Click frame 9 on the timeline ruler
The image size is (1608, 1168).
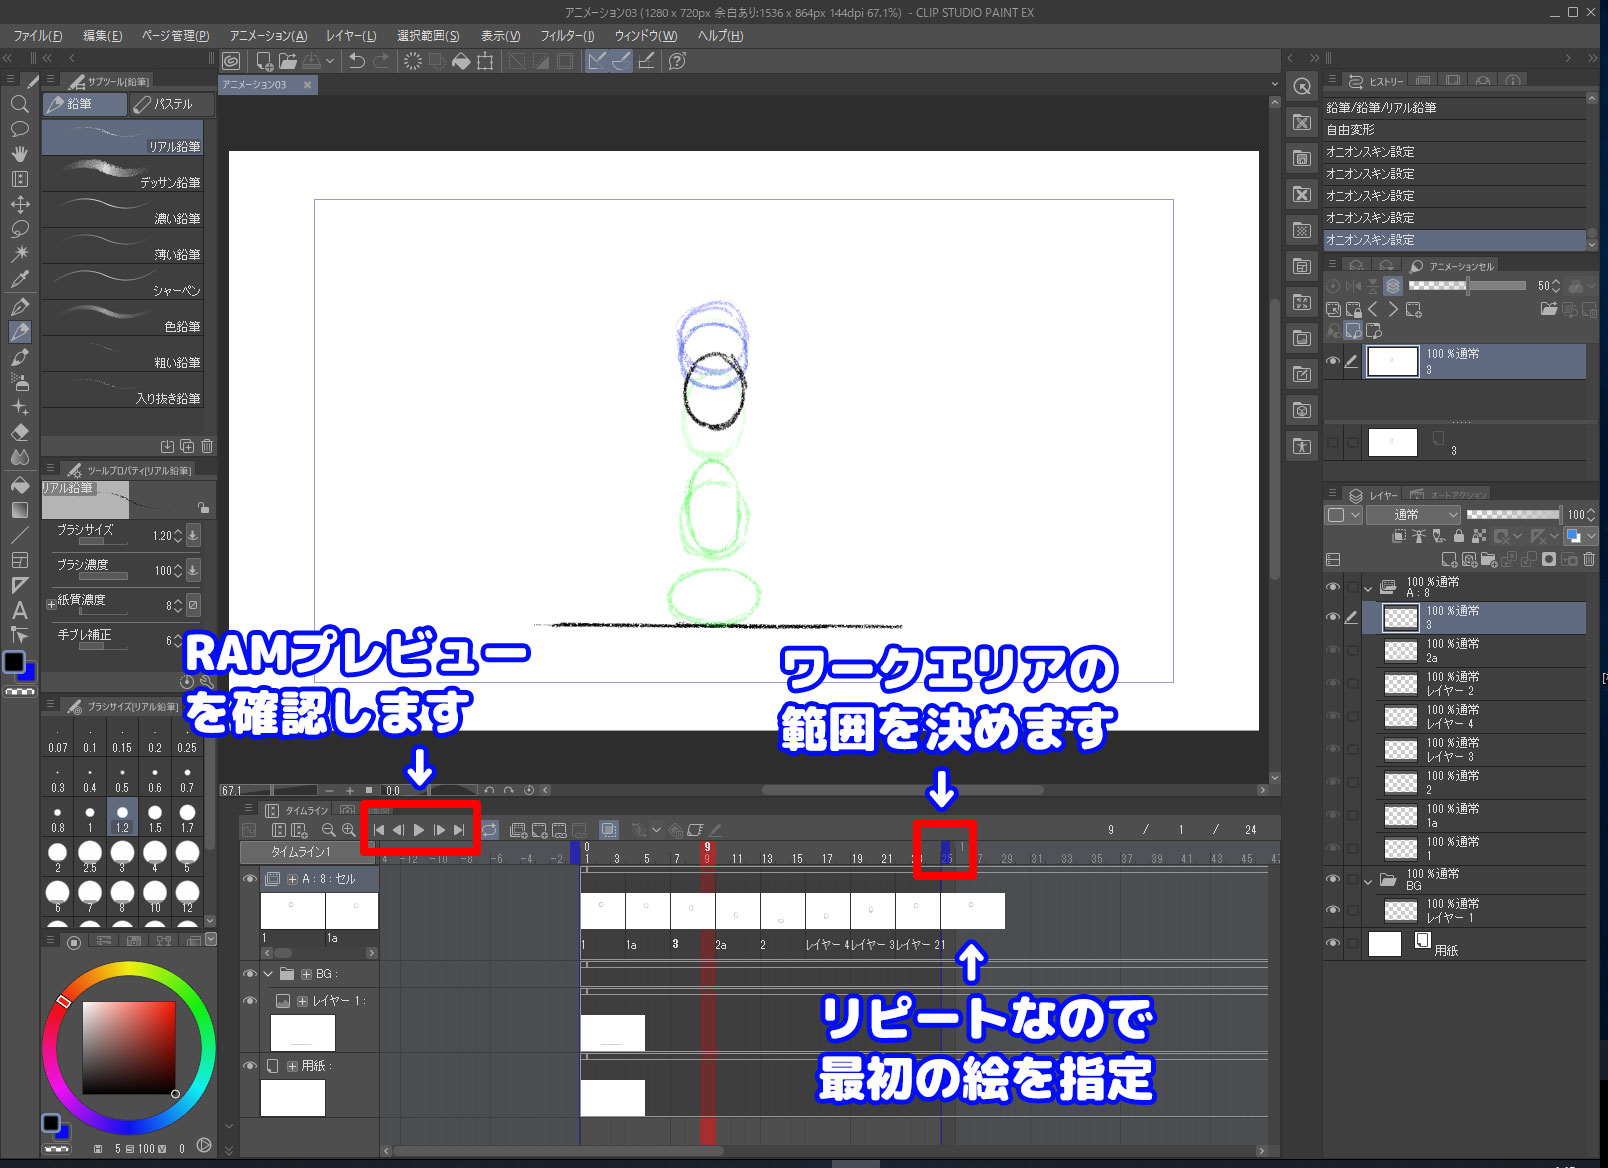707,857
